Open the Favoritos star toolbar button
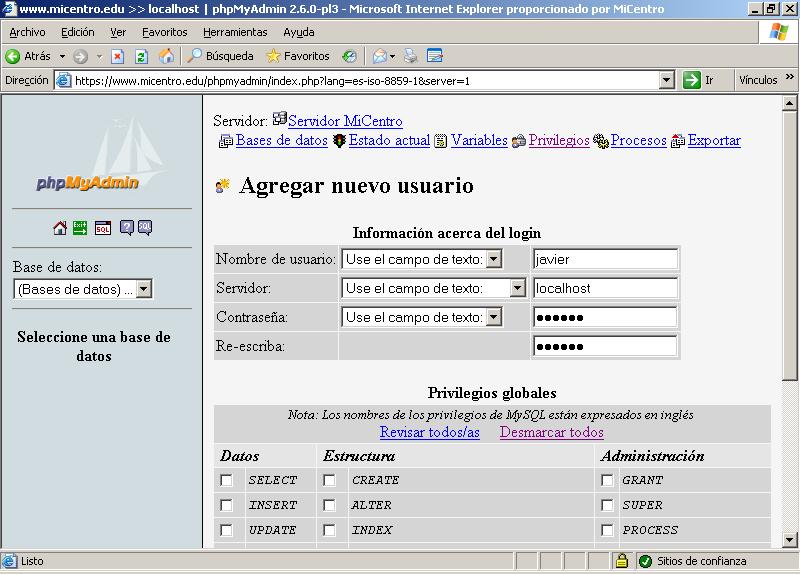This screenshot has width=800, height=574. [298, 56]
